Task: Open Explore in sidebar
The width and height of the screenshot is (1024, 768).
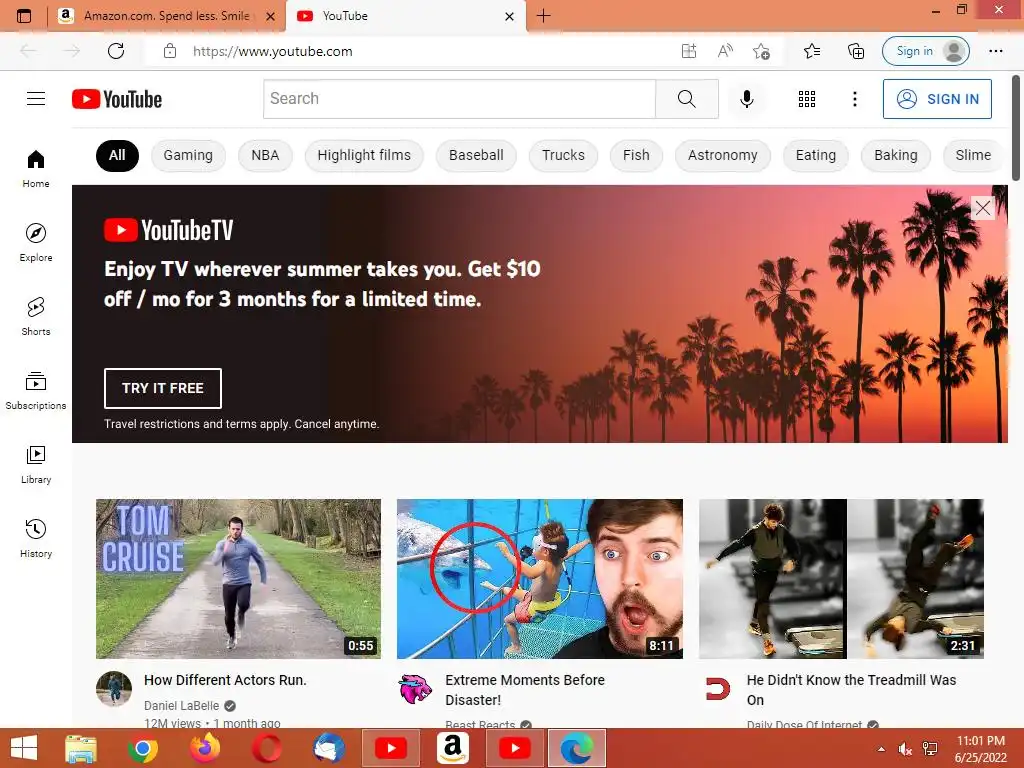Action: 36,242
